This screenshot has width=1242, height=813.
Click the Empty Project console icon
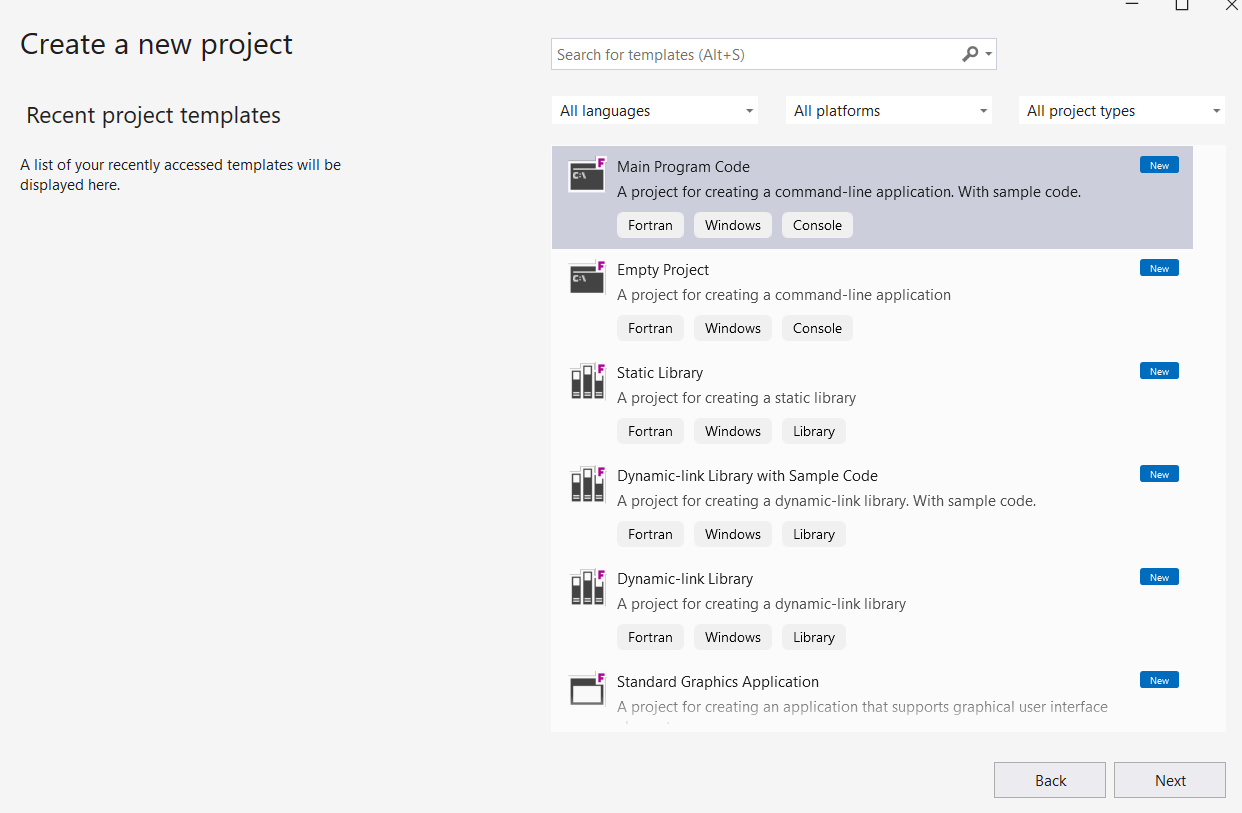click(588, 277)
